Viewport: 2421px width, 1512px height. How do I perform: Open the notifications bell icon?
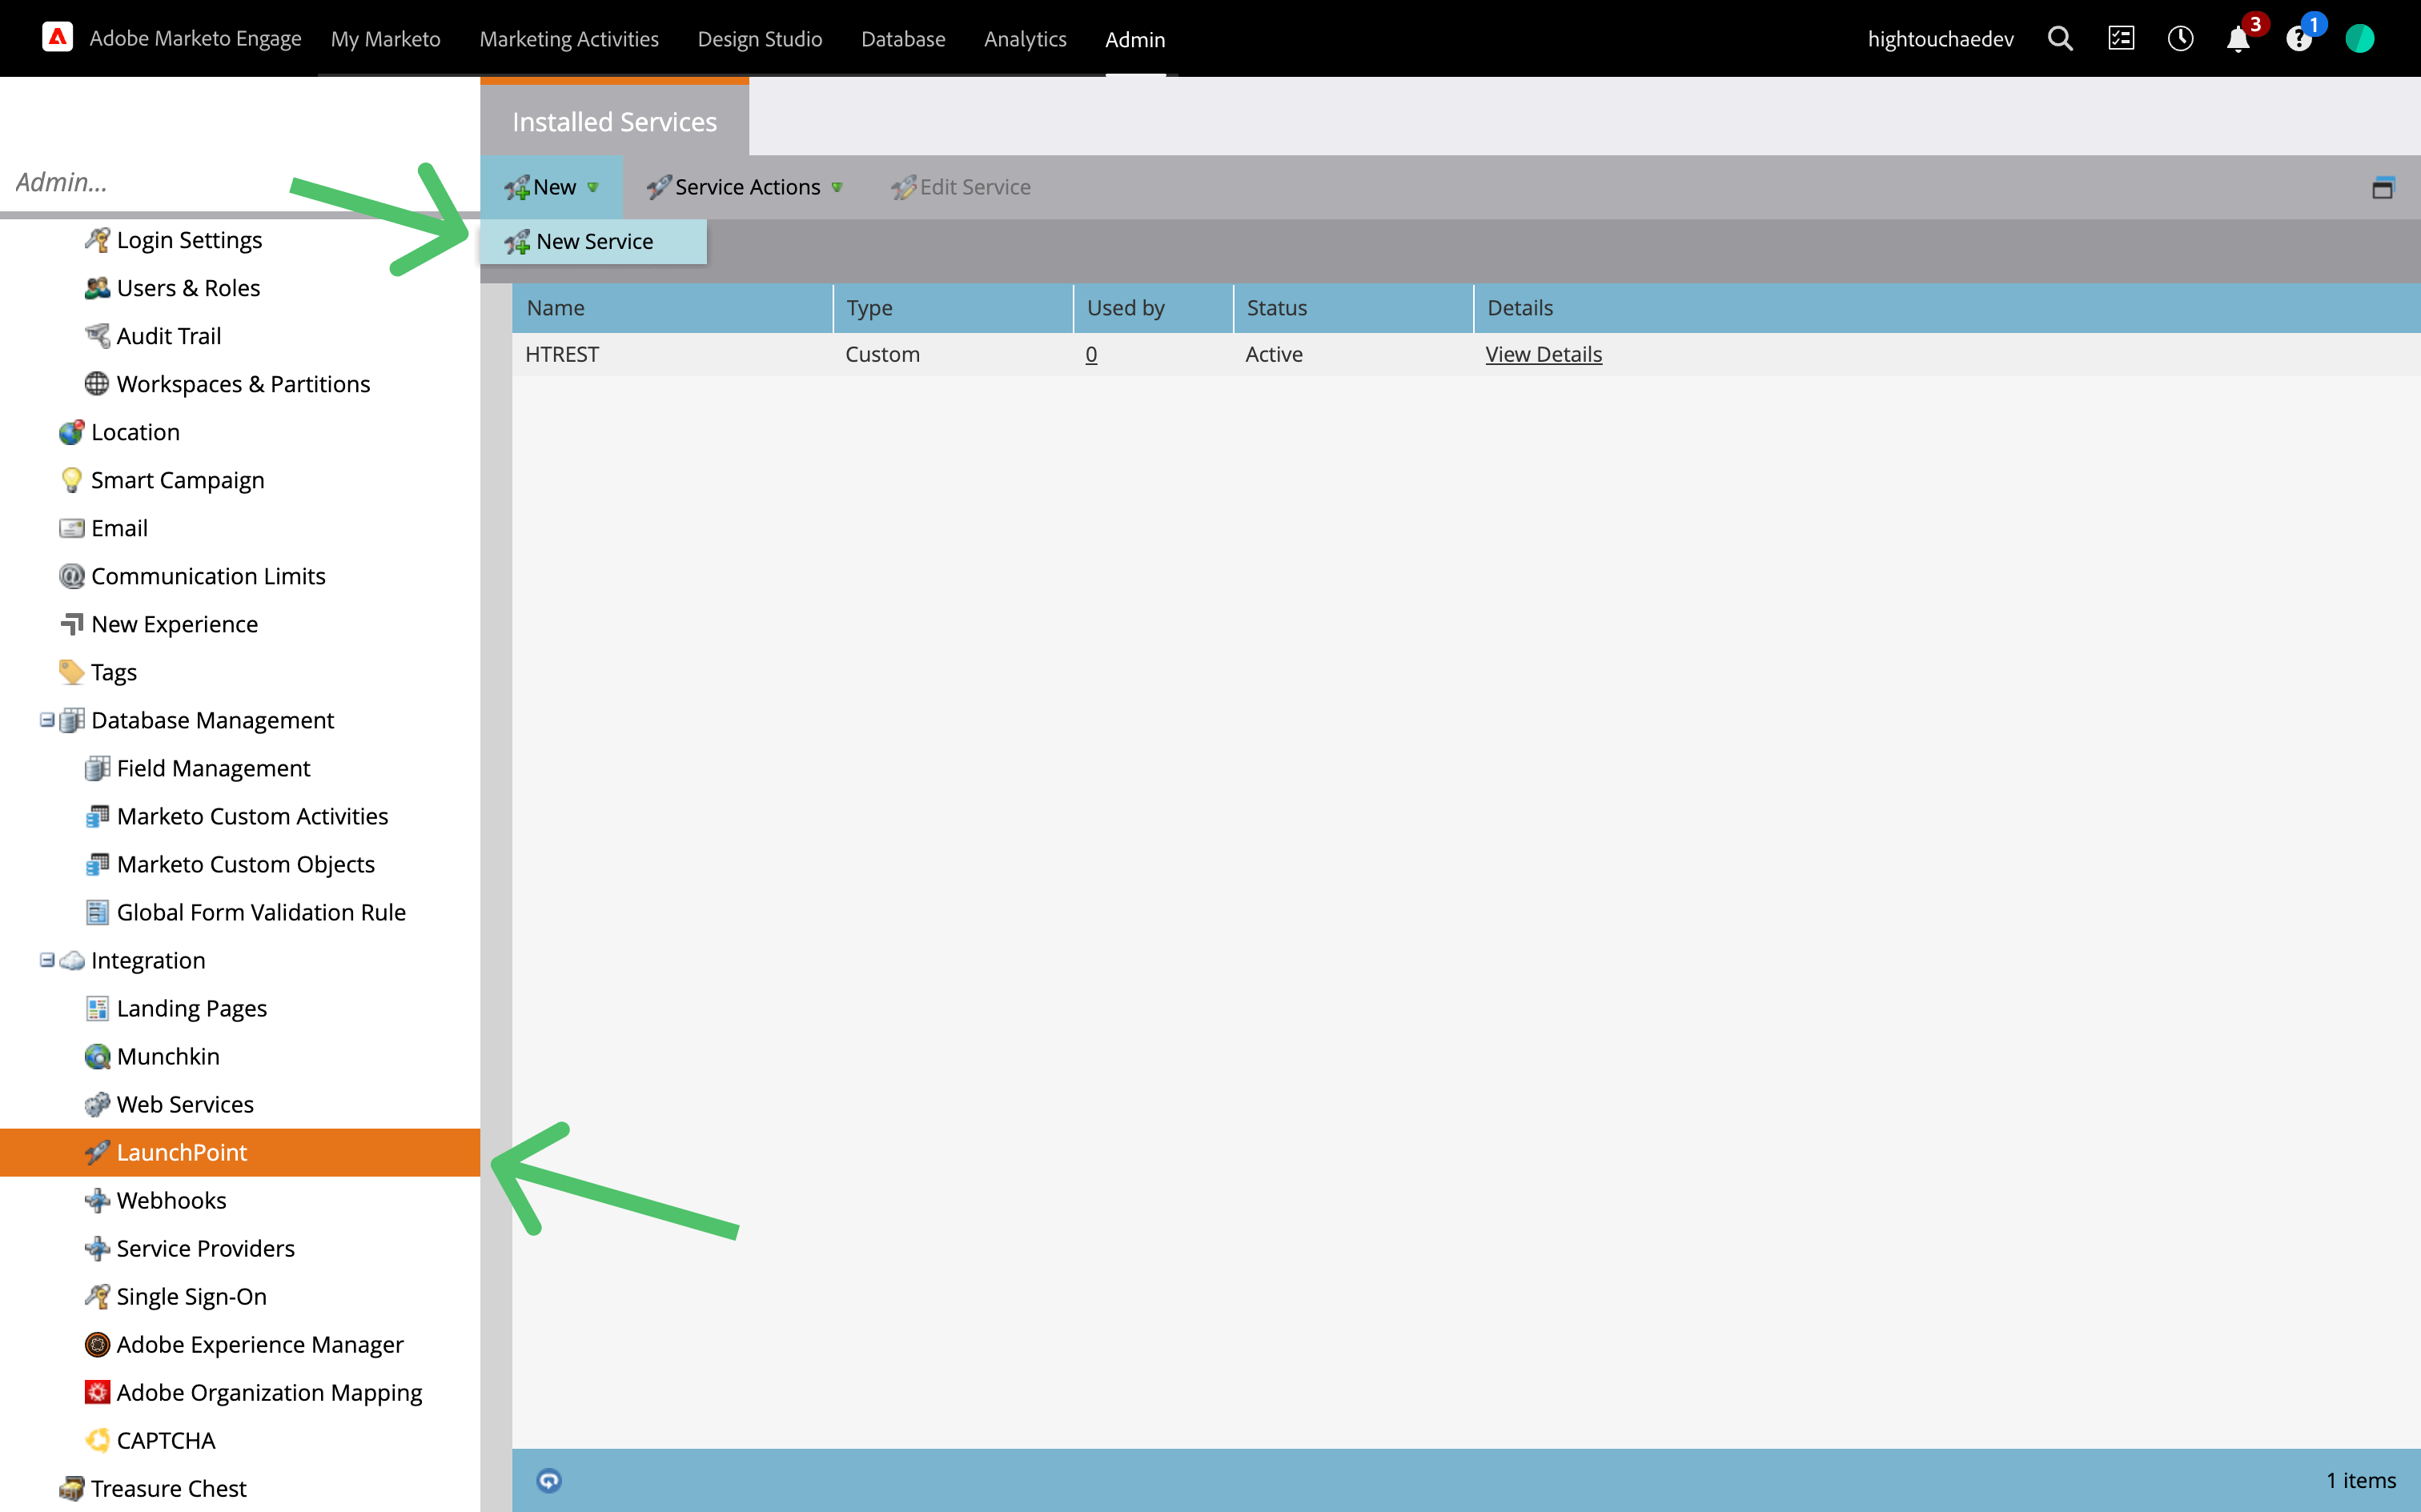[x=2238, y=40]
